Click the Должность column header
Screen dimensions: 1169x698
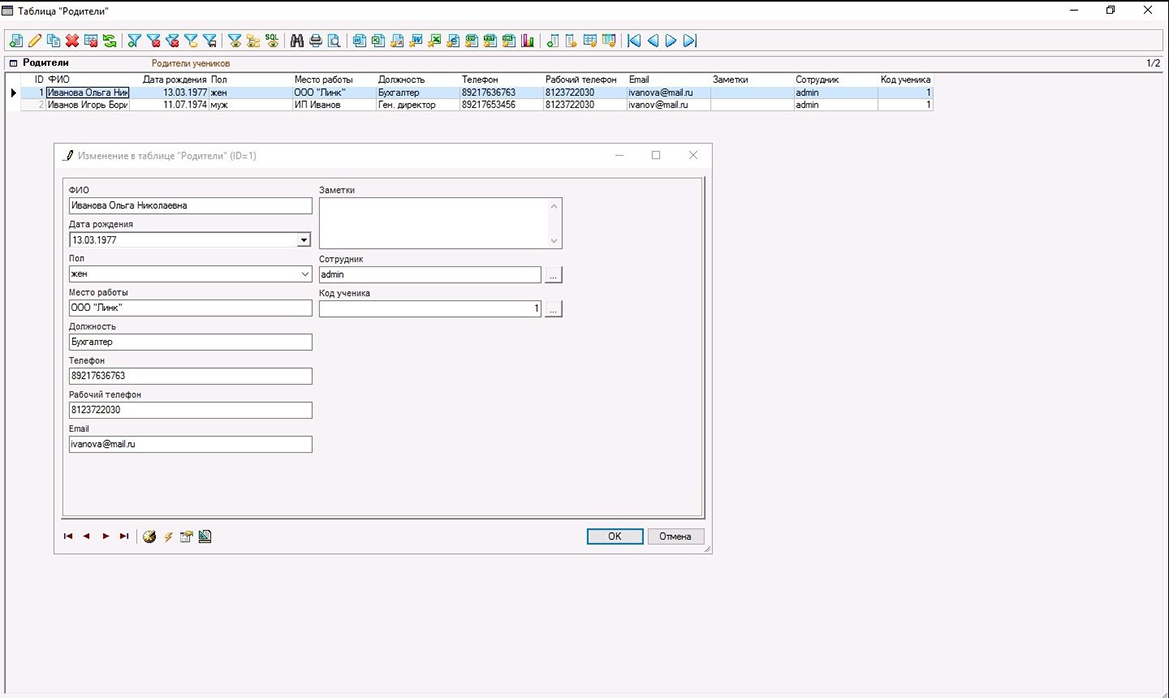(x=401, y=79)
